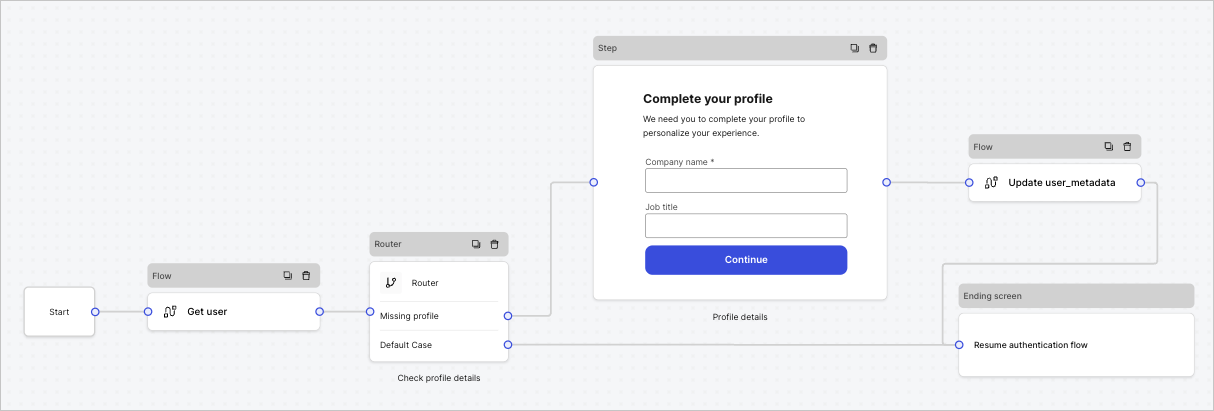Delete the Router node
The width and height of the screenshot is (1214, 411).
click(494, 244)
